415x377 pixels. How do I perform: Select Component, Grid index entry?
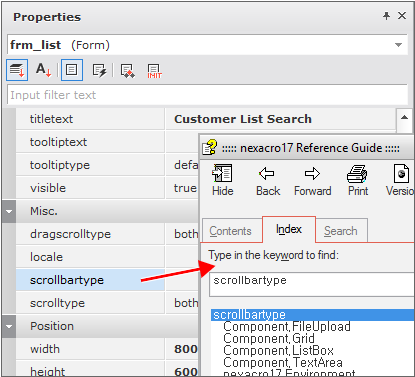(269, 339)
